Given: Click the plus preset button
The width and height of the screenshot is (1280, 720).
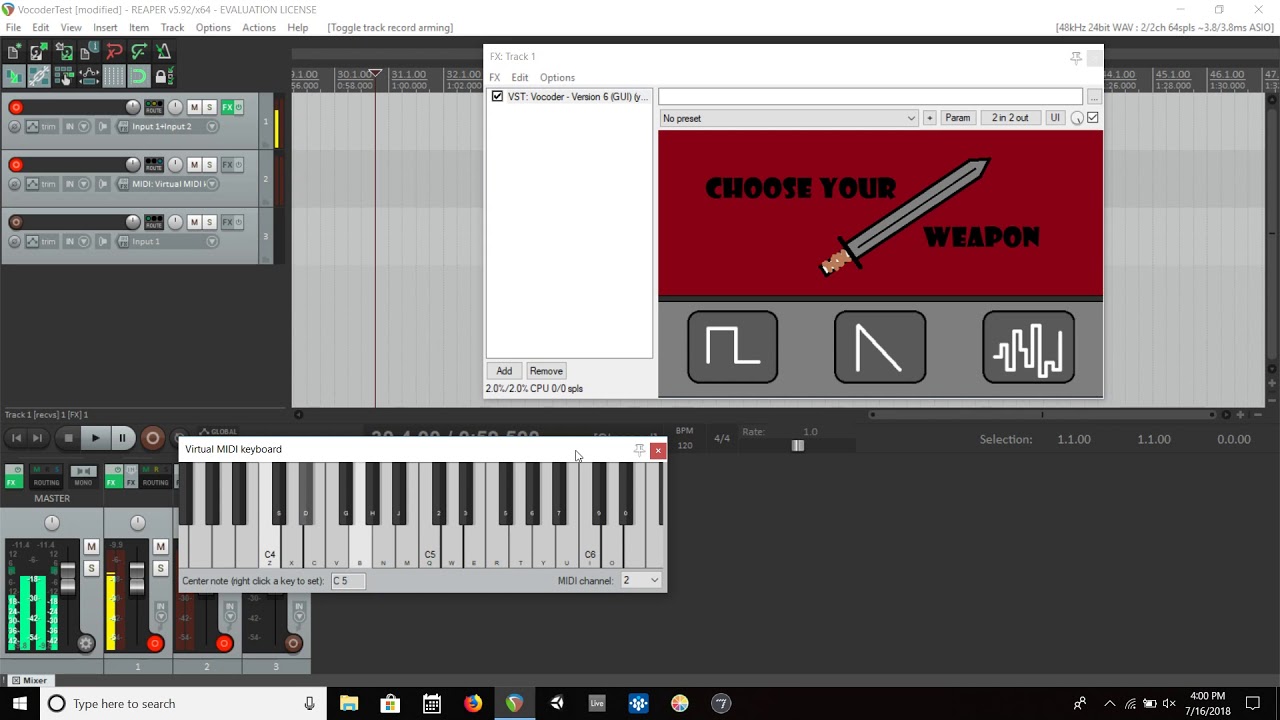Looking at the screenshot, I should point(929,118).
